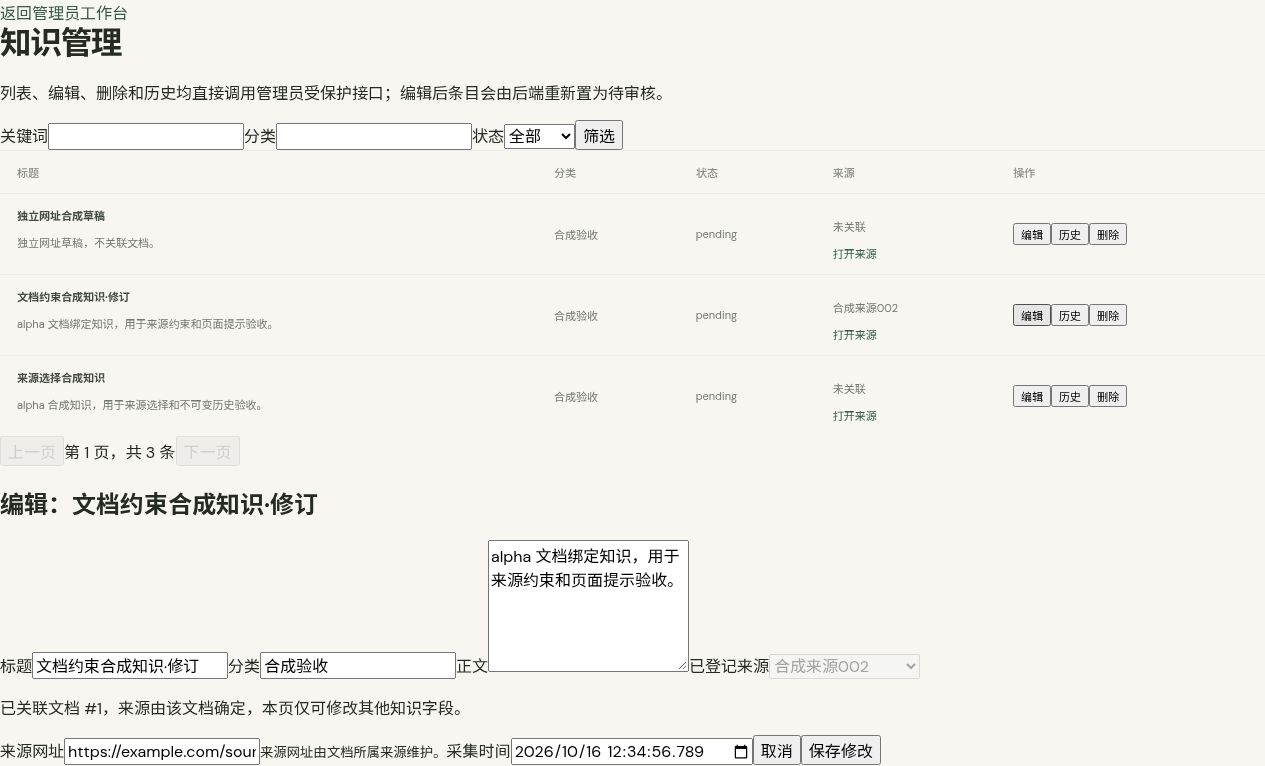Viewport: 1265px width, 766px height.
Task: Save changes with 保存修改 button
Action: 841,751
